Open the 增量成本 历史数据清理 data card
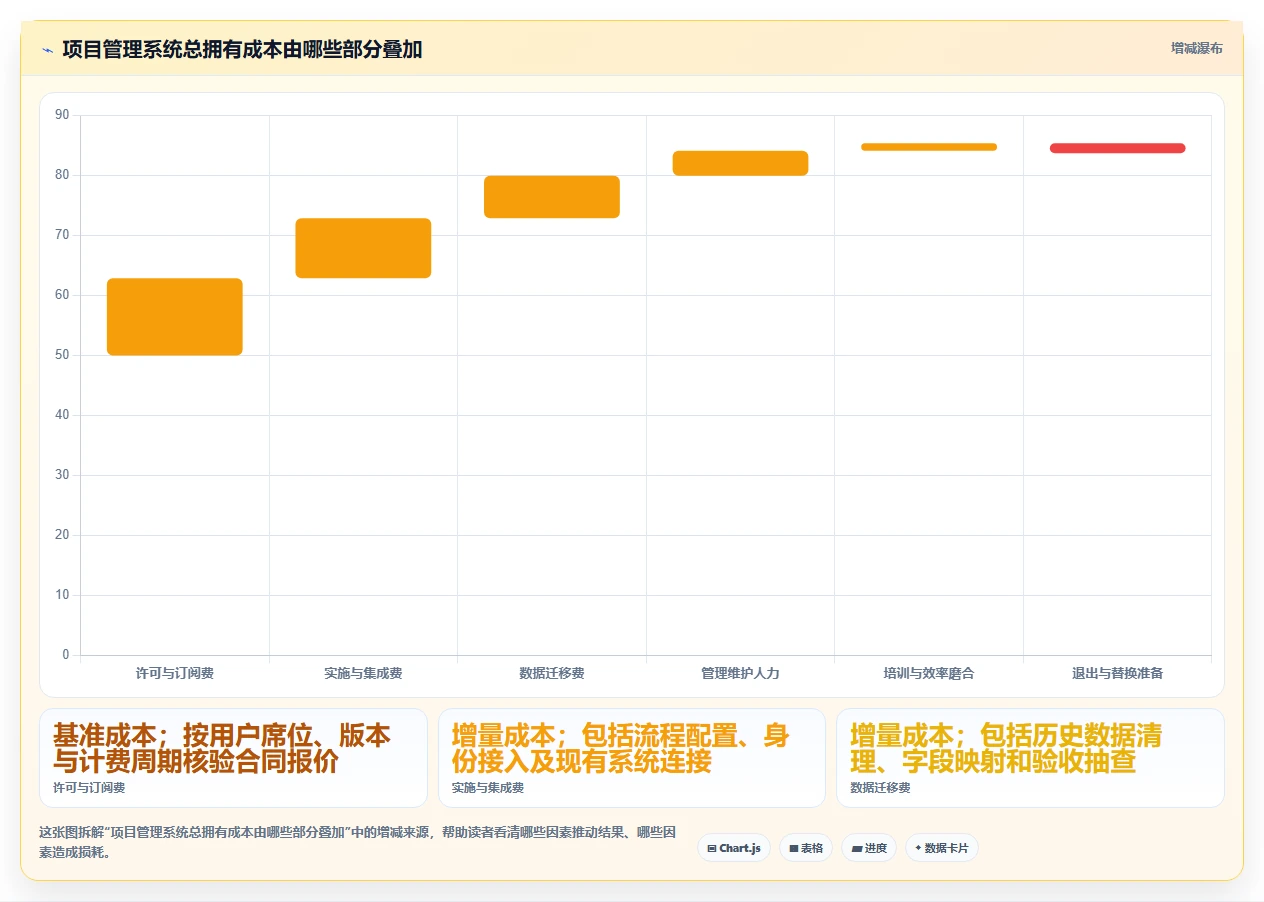 (x=1030, y=758)
